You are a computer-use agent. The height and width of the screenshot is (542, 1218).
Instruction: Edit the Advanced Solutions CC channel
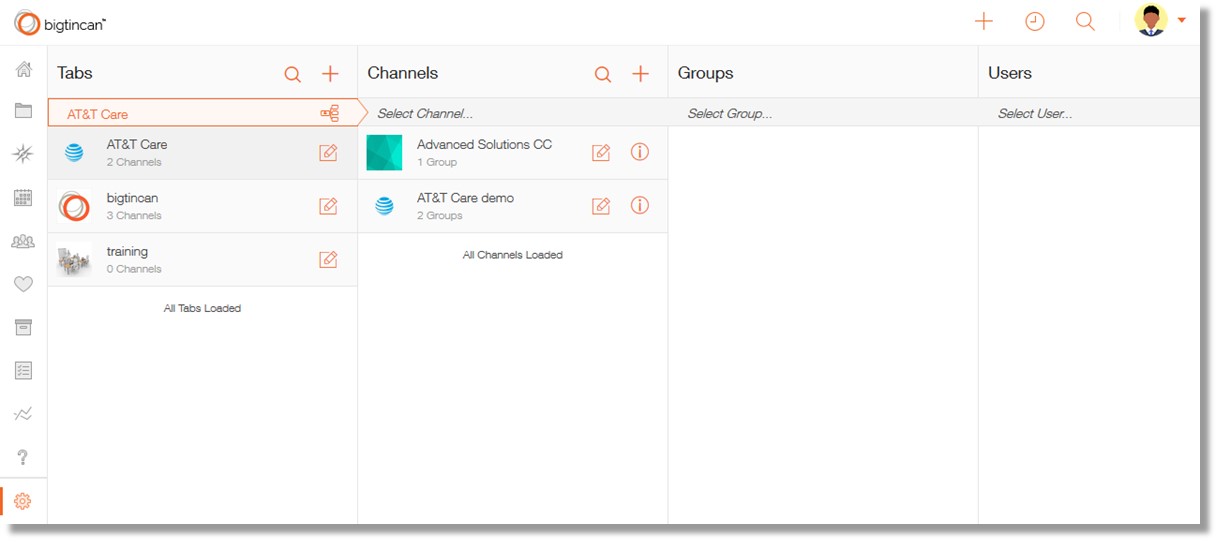click(601, 152)
